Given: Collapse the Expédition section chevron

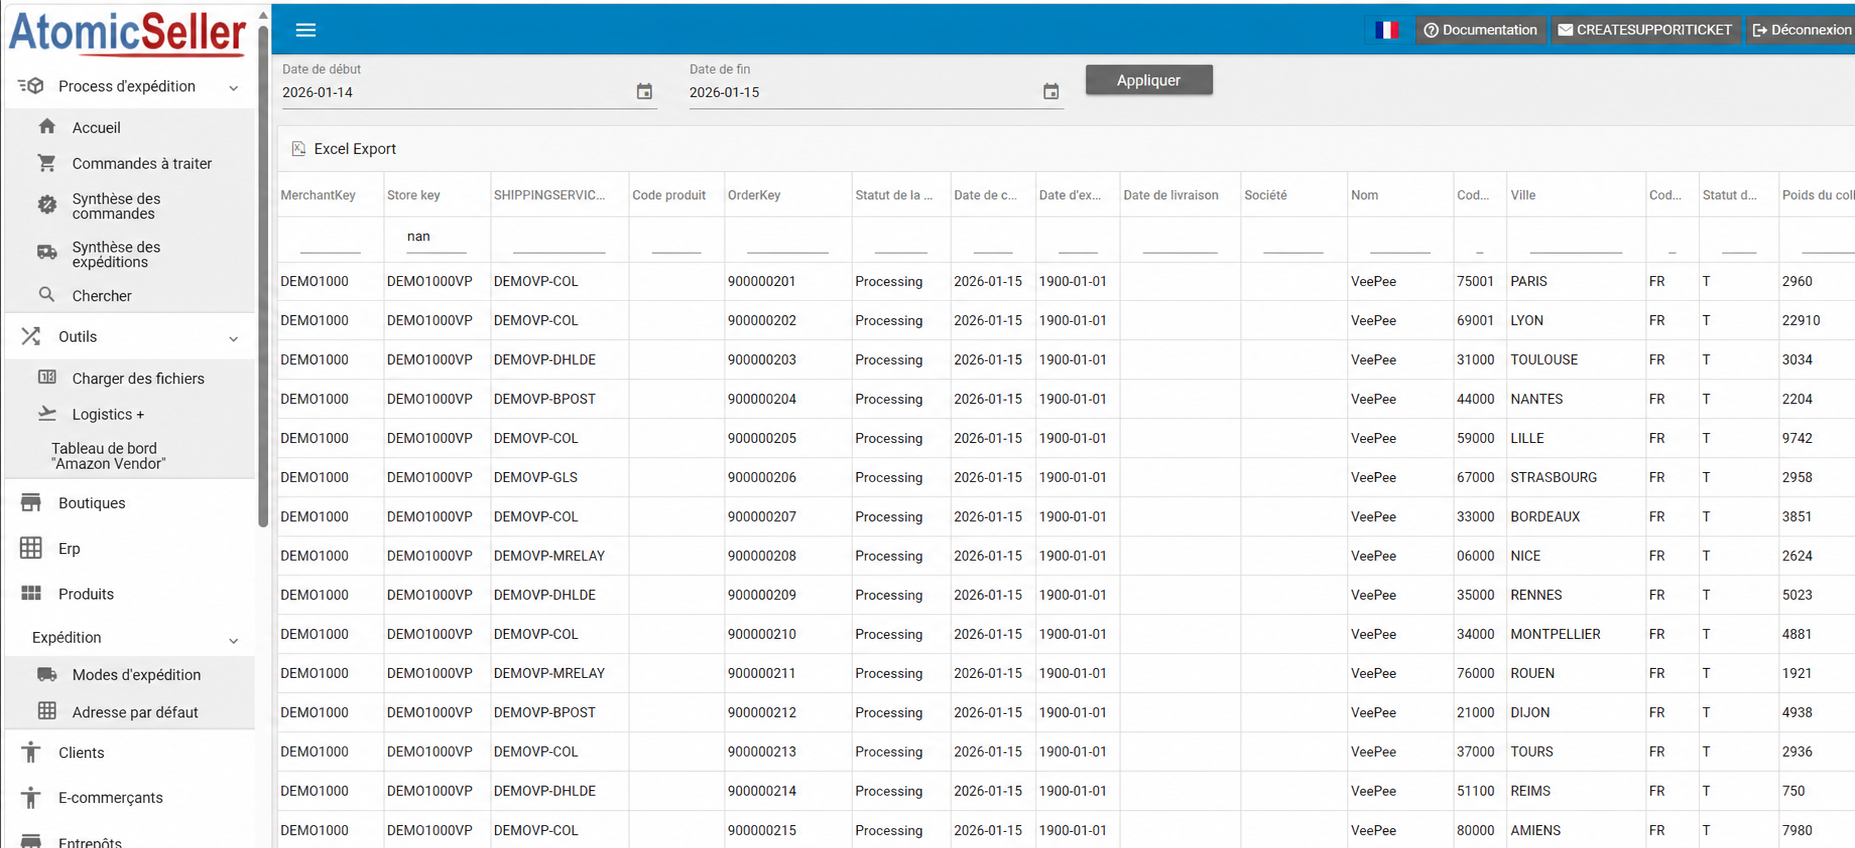Looking at the screenshot, I should pos(233,640).
